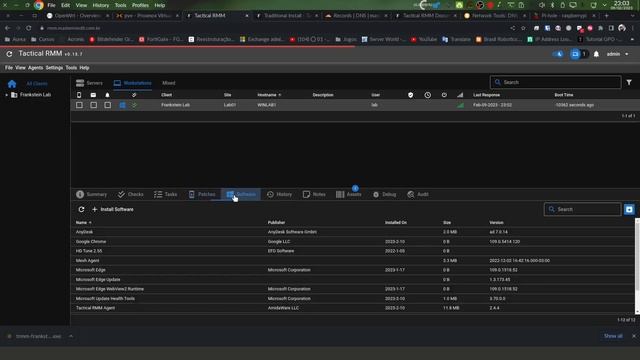Click the reboot needed power column icon
Screen dimensions: 640x360
(x=444, y=95)
